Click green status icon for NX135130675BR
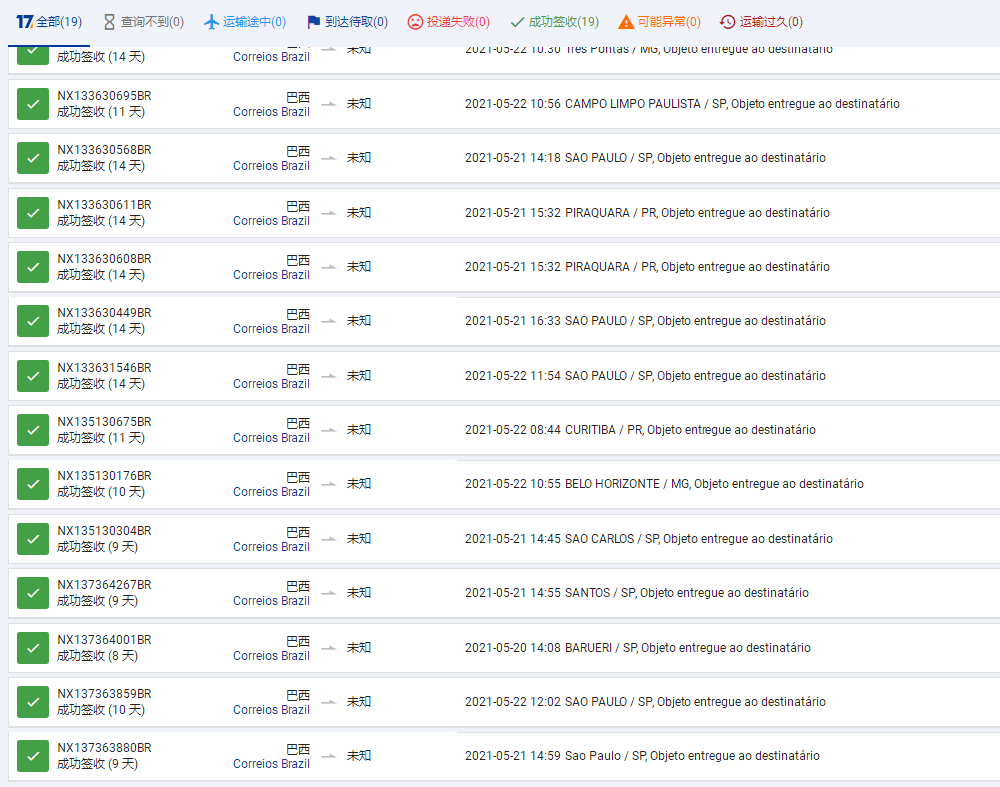 [33, 430]
